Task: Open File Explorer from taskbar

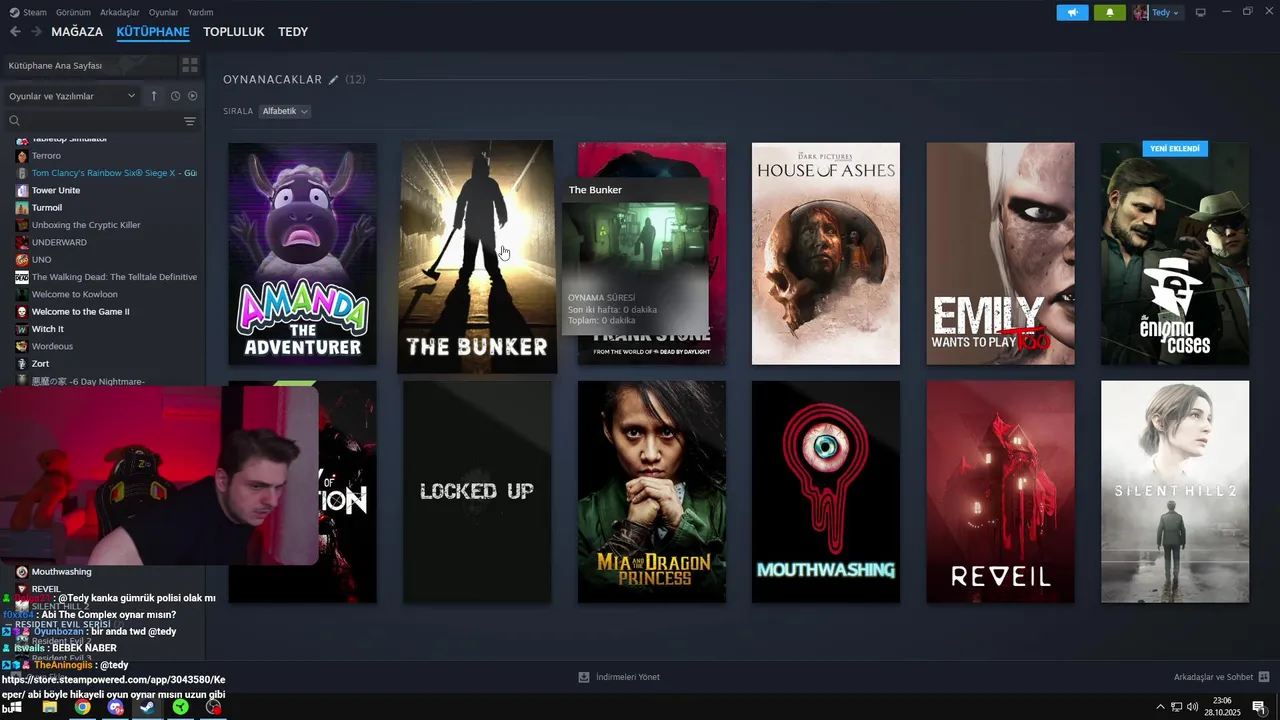Action: point(49,707)
